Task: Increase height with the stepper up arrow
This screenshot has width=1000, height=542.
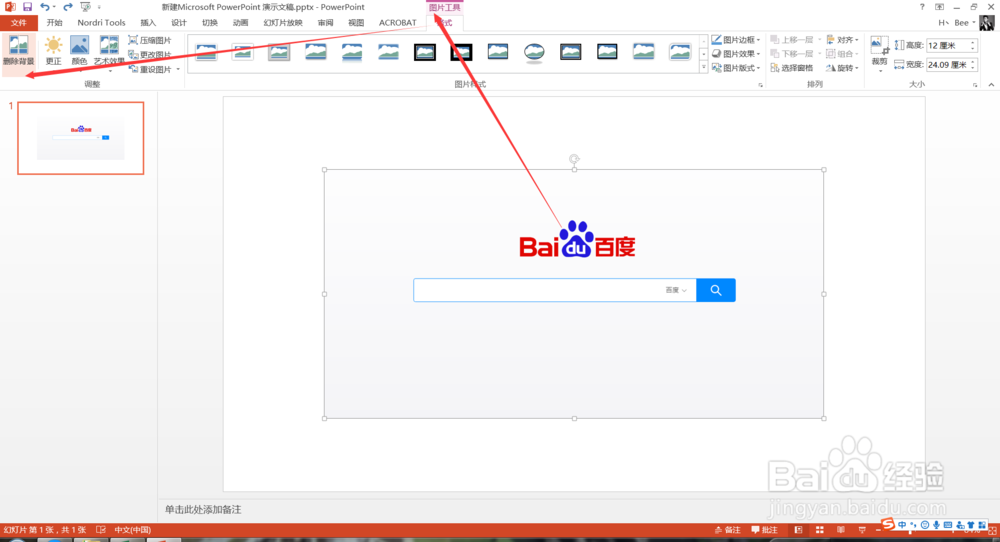Action: [x=973, y=43]
